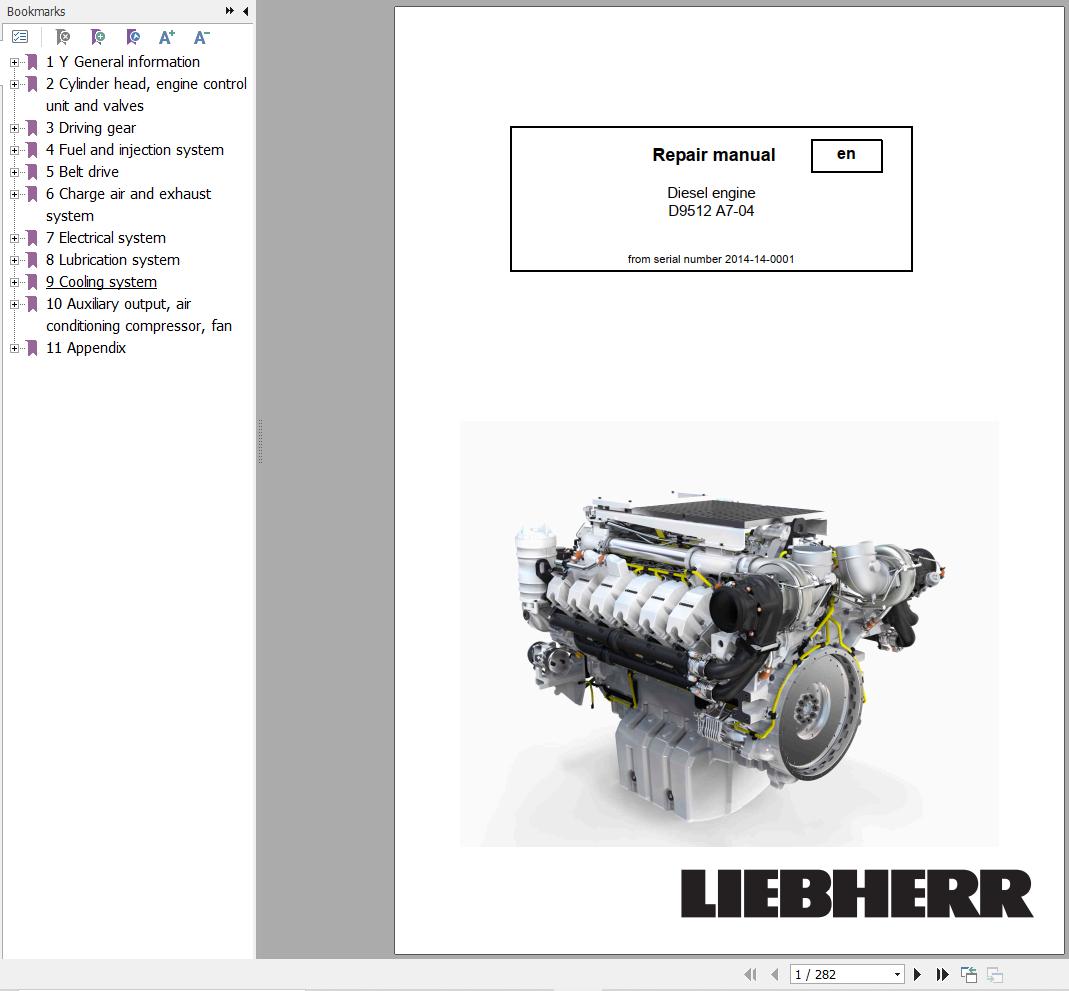Click the grayed next view icon
Screen dimensions: 1069x991
[x=995, y=975]
